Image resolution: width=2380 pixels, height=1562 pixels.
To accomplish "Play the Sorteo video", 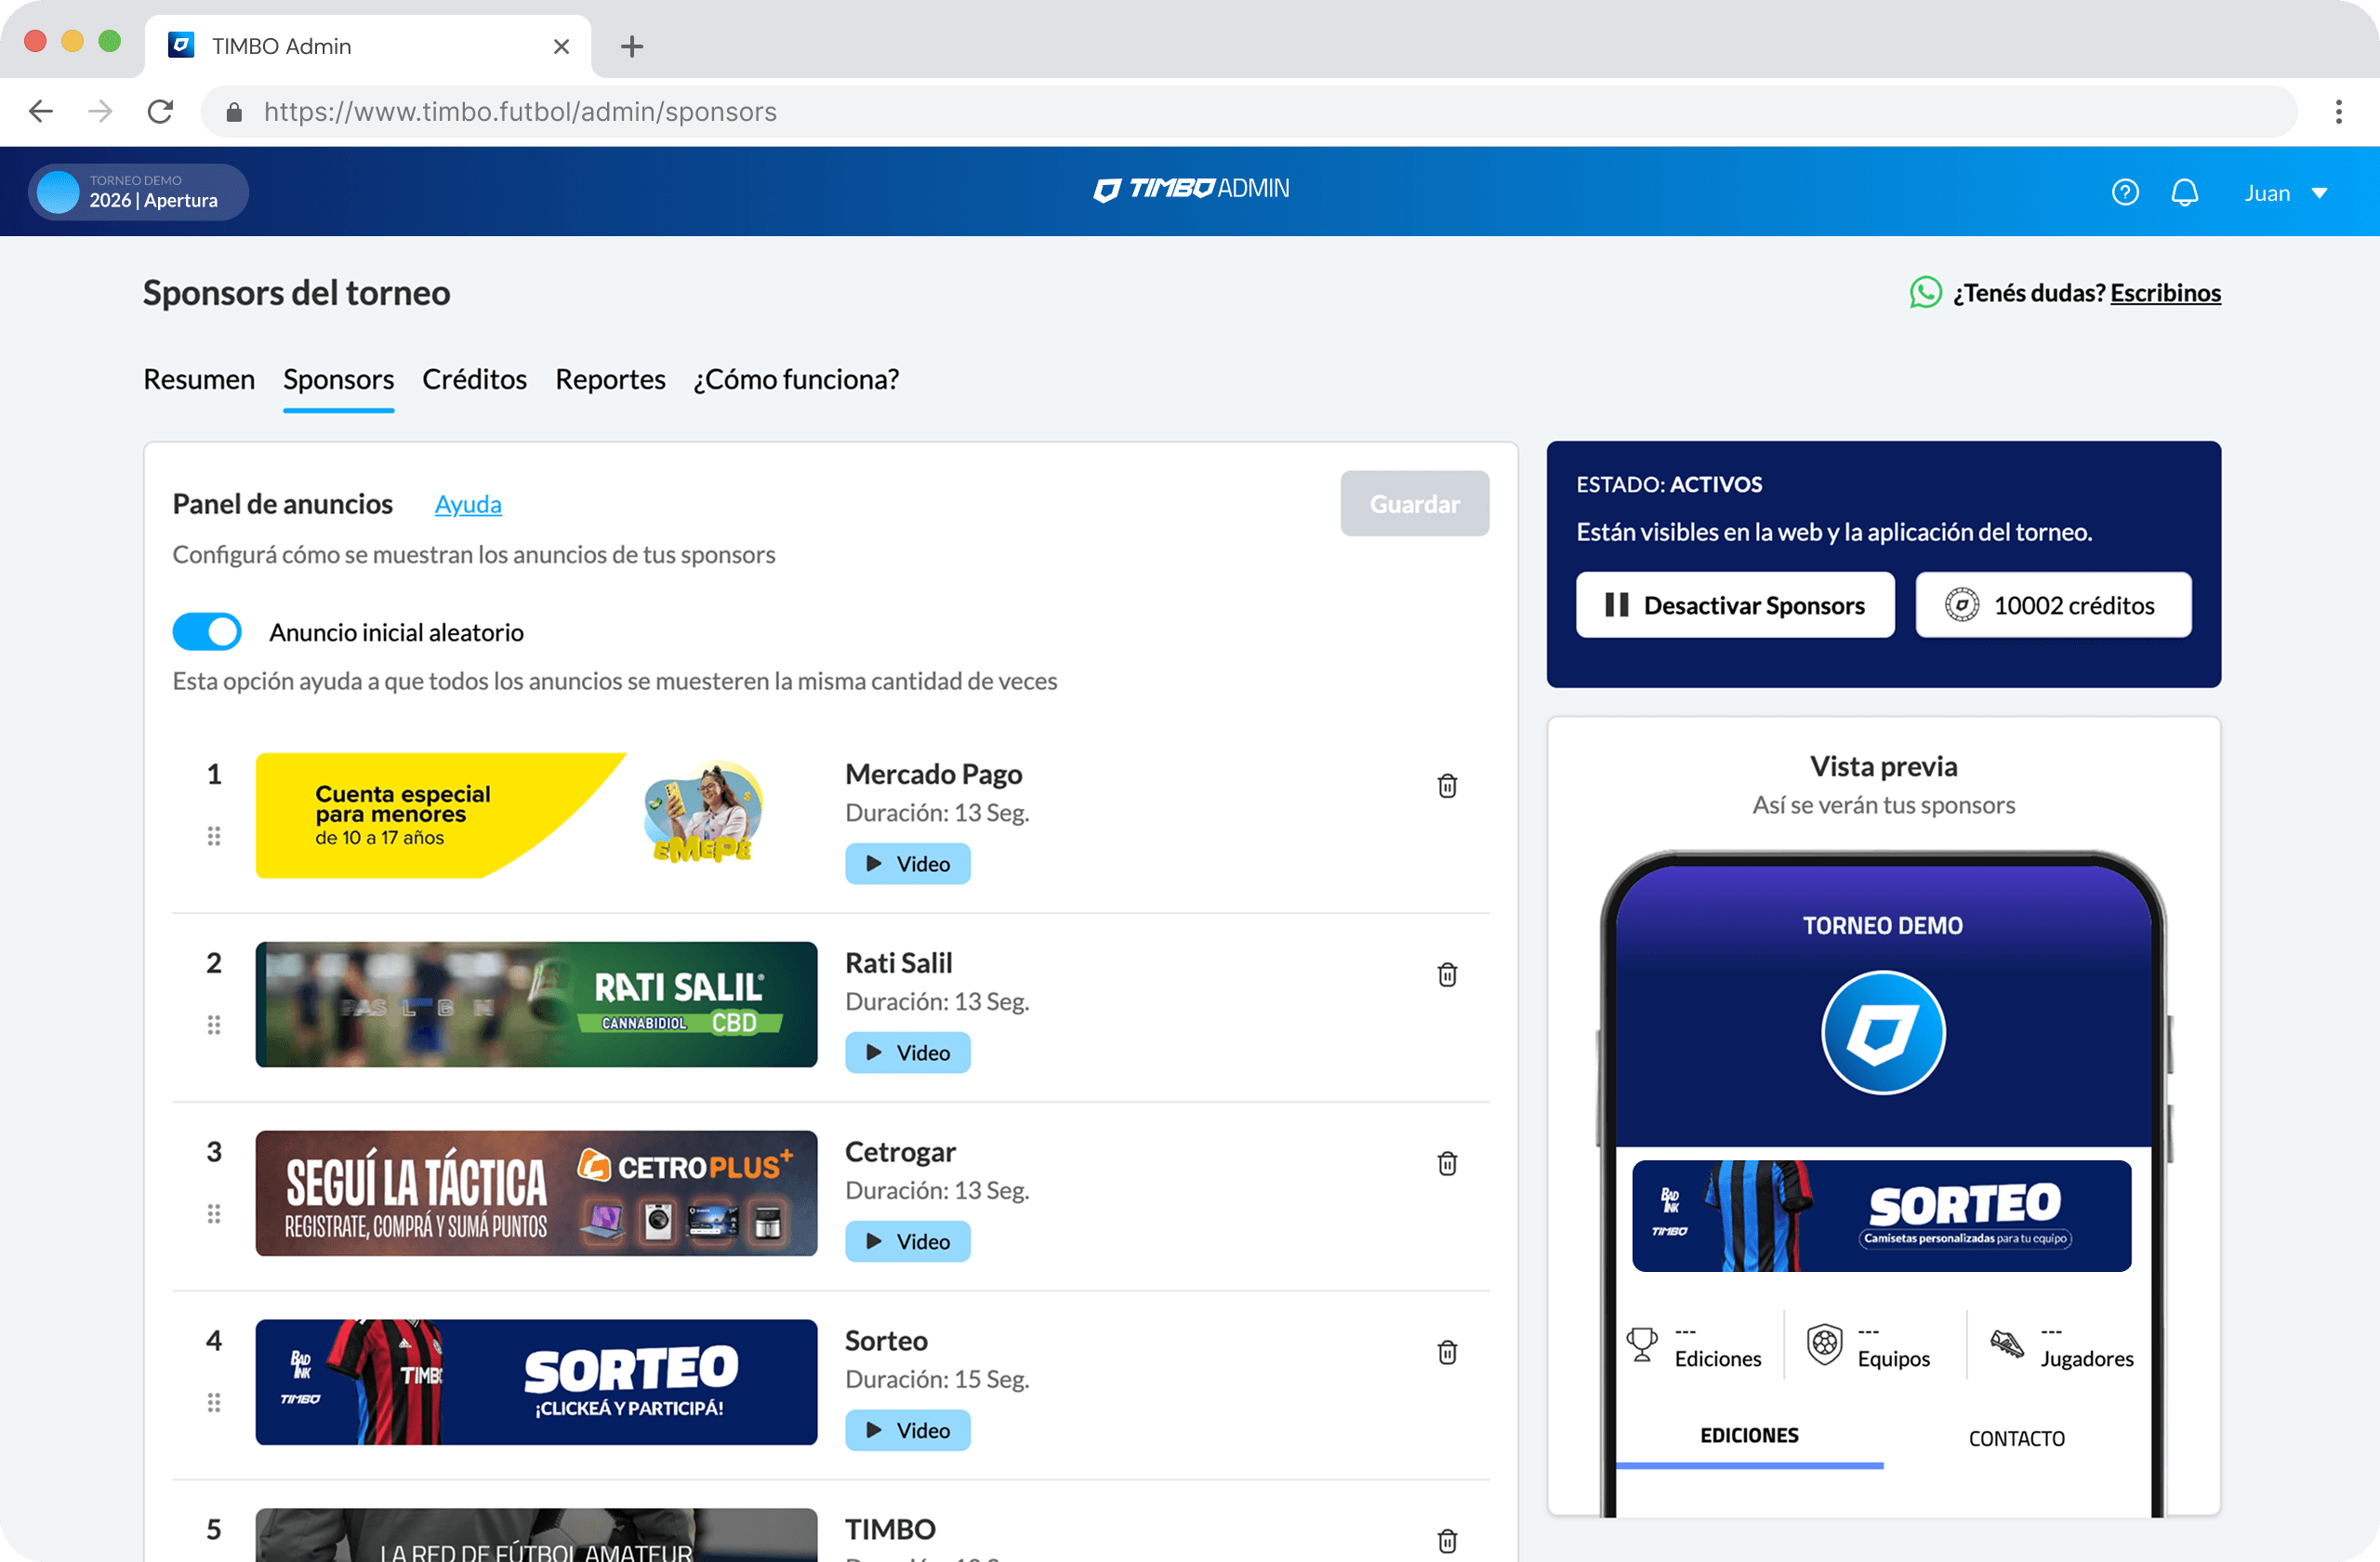I will point(908,1431).
